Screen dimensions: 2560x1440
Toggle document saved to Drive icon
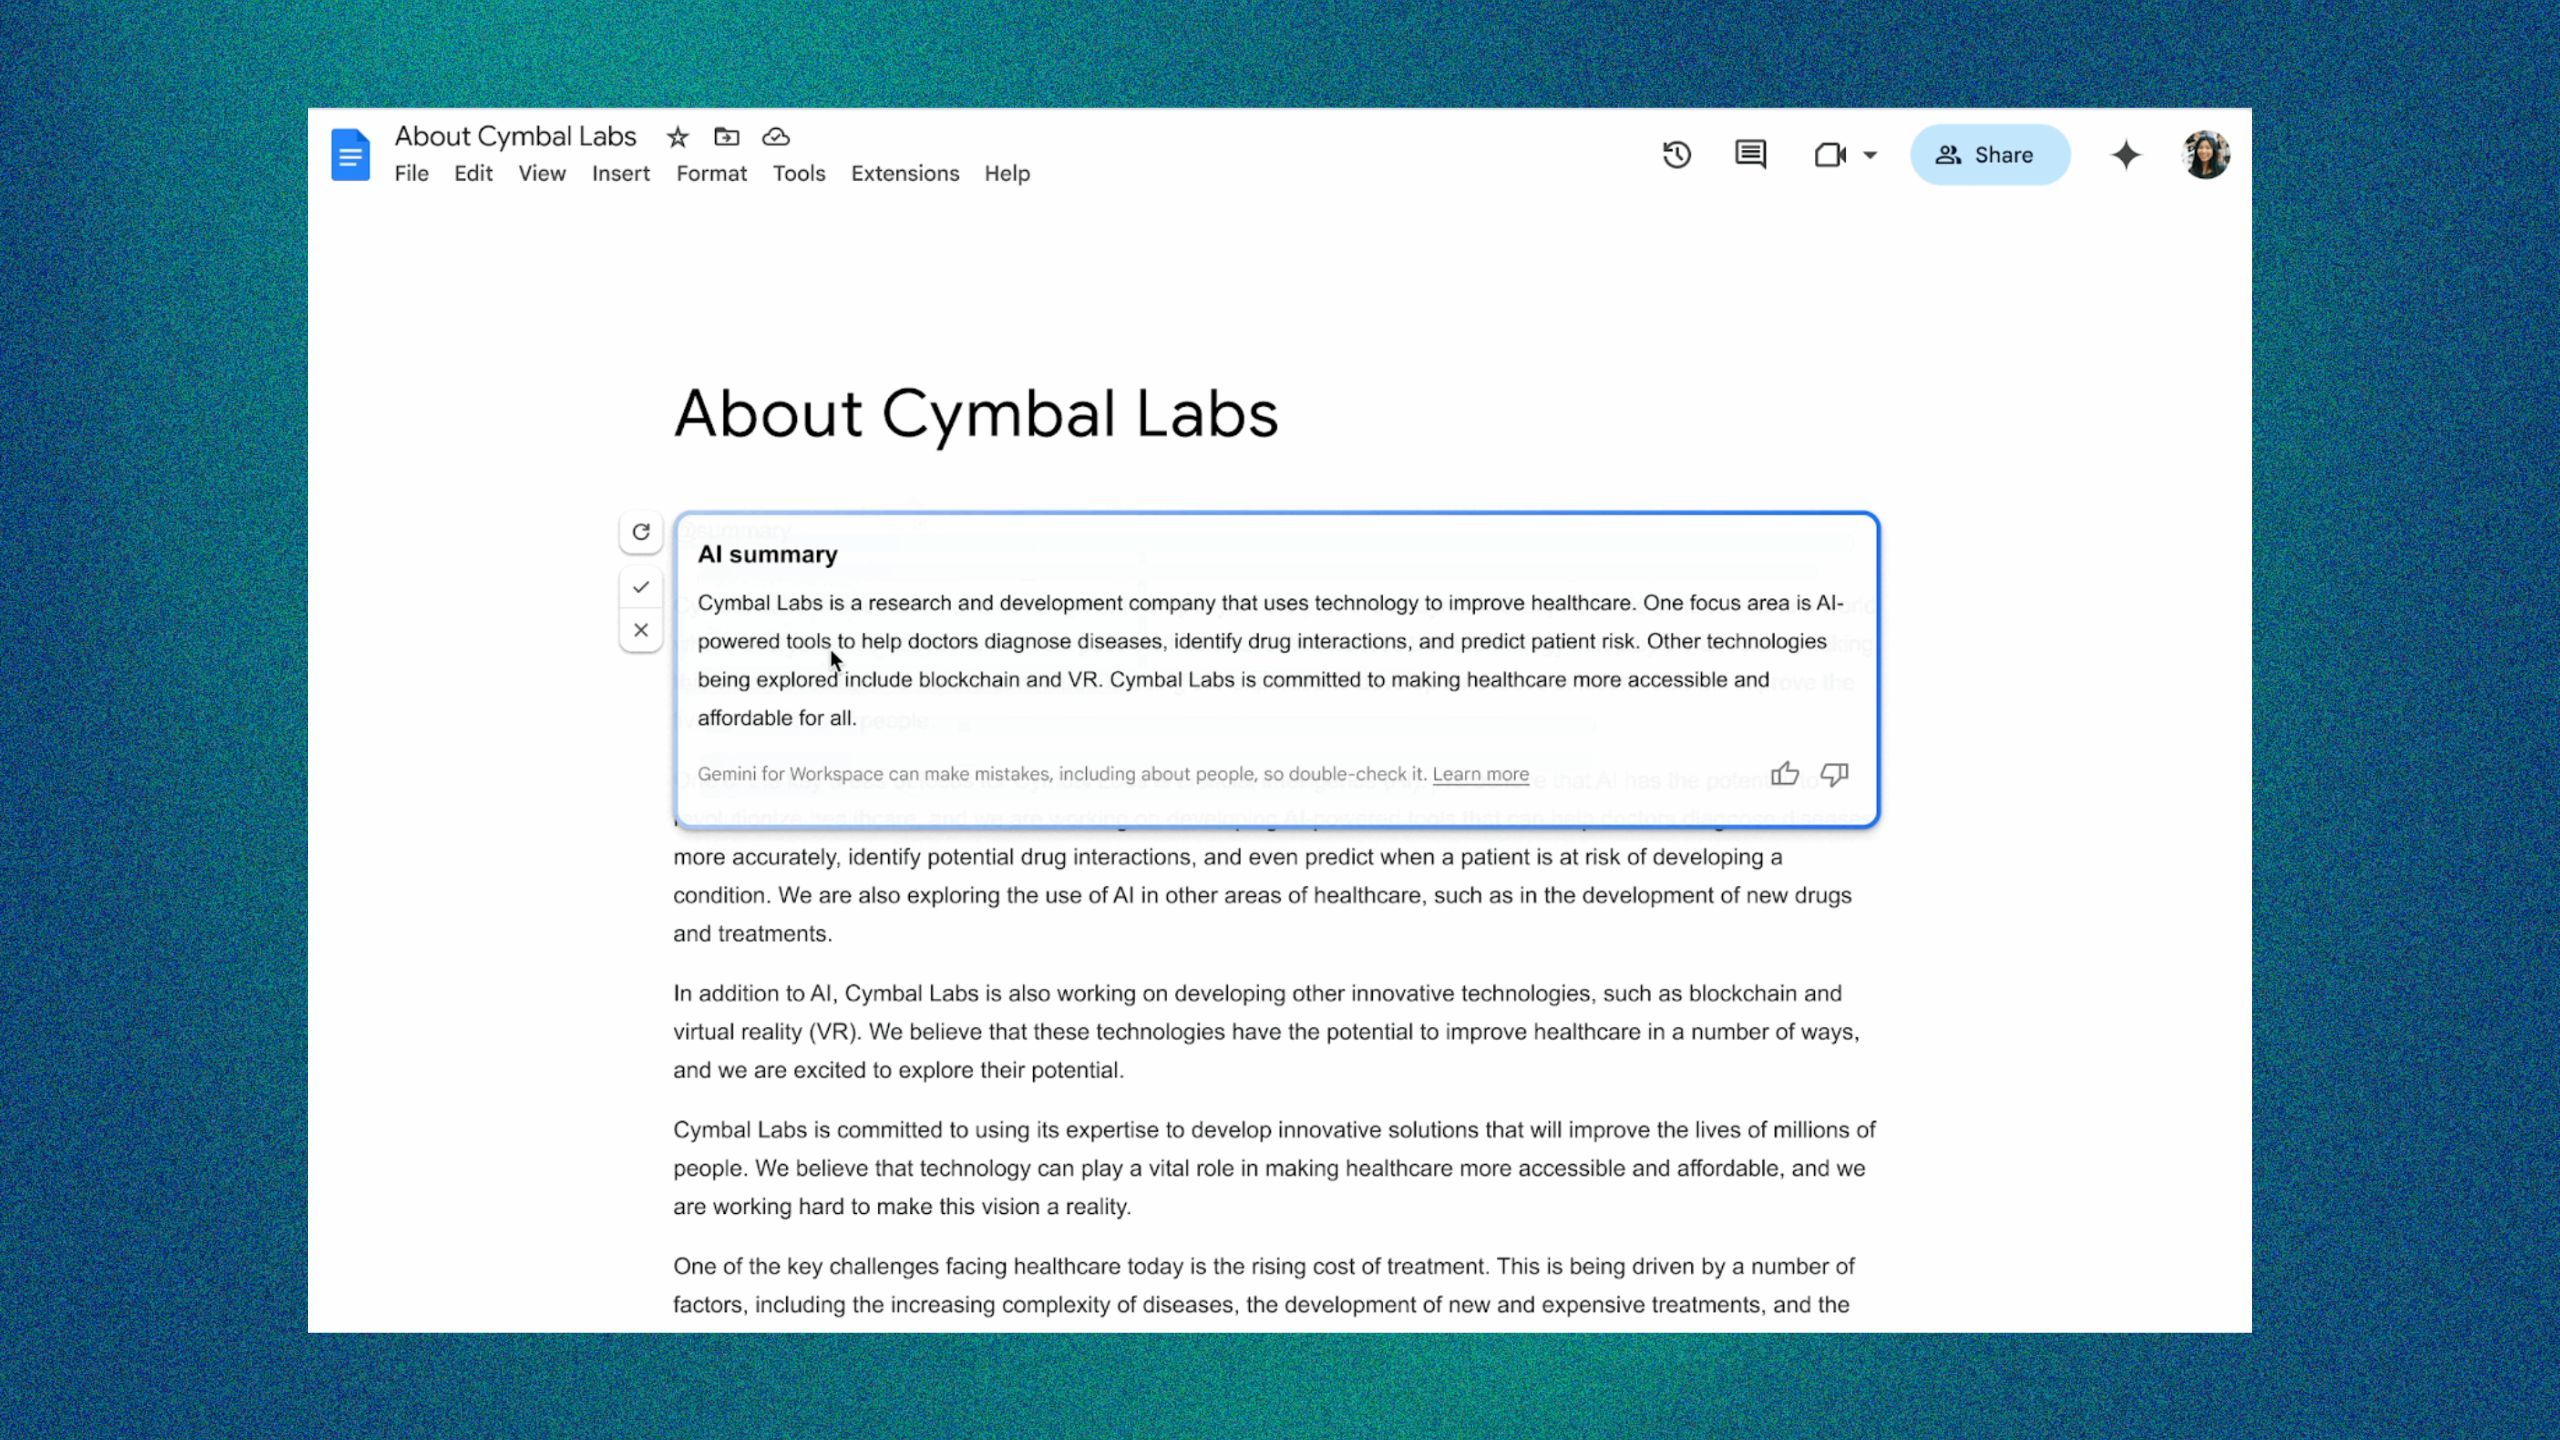coord(777,135)
